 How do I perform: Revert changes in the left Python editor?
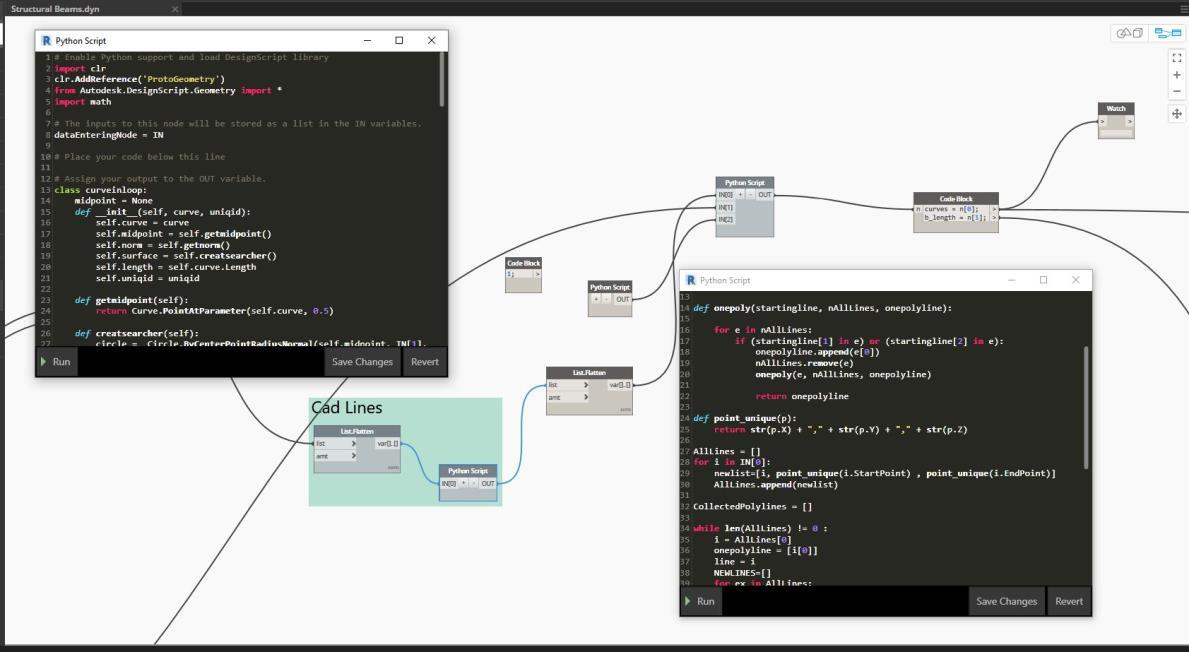tap(425, 362)
